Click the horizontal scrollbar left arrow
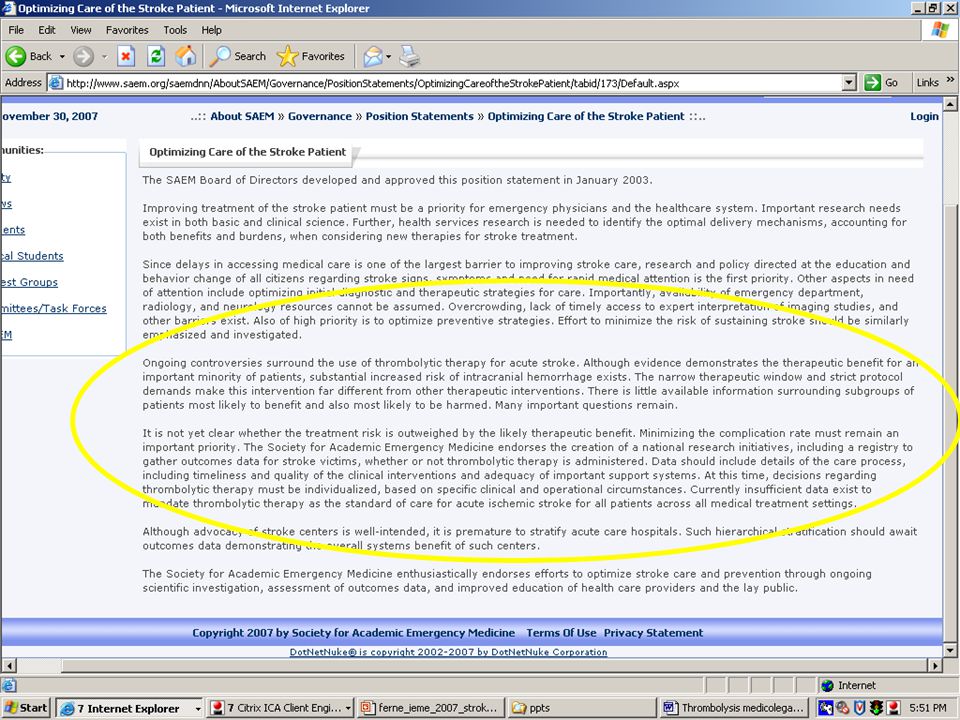Screen dimensions: 960x720 point(8,666)
